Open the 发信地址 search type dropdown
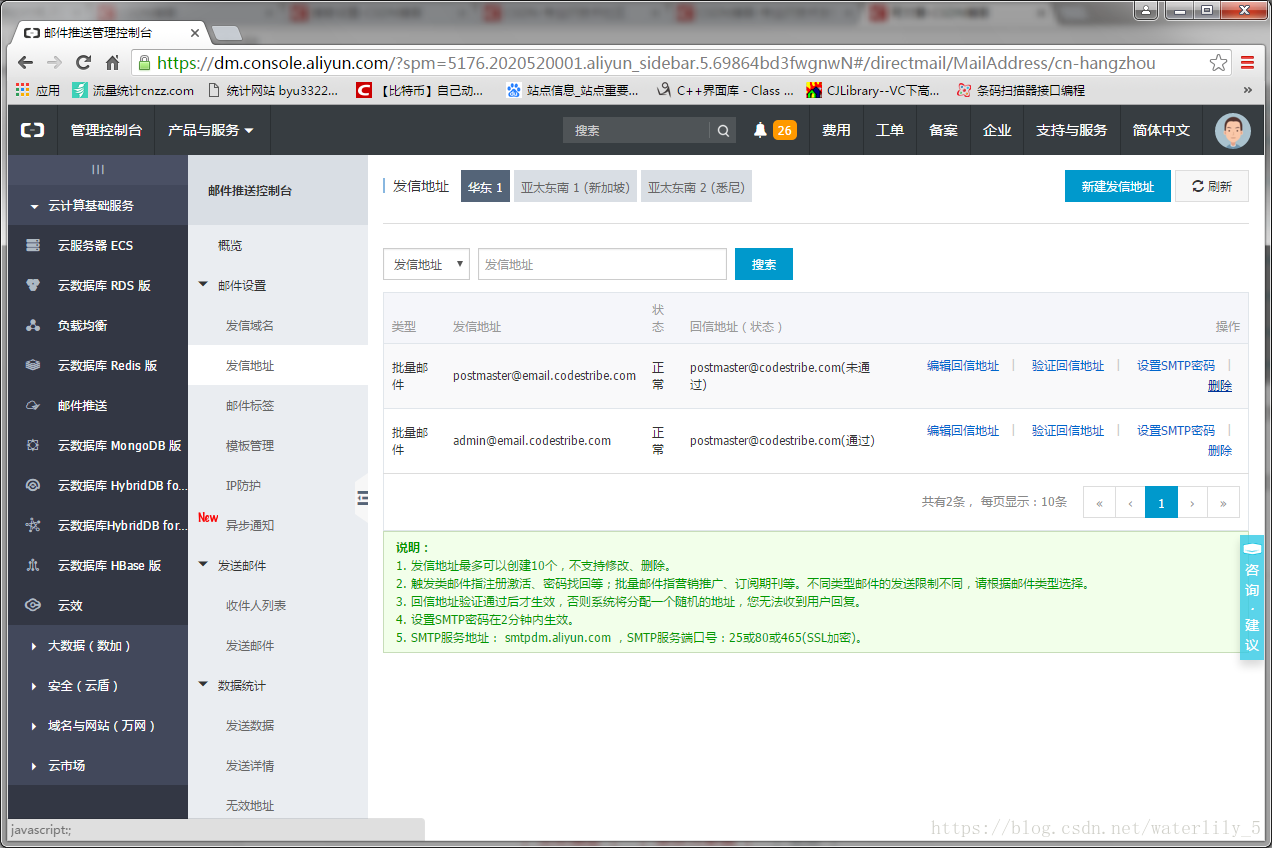 click(x=426, y=264)
